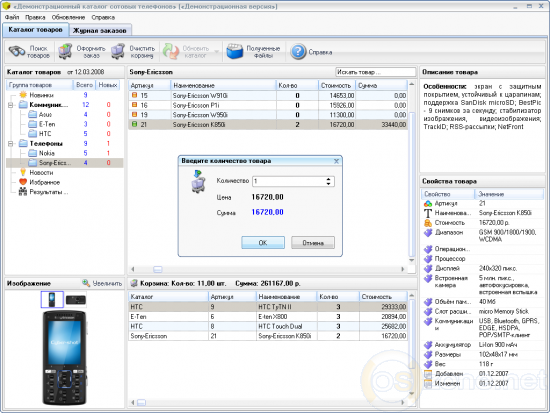Click the Оформить заказ cart icon

(65, 52)
